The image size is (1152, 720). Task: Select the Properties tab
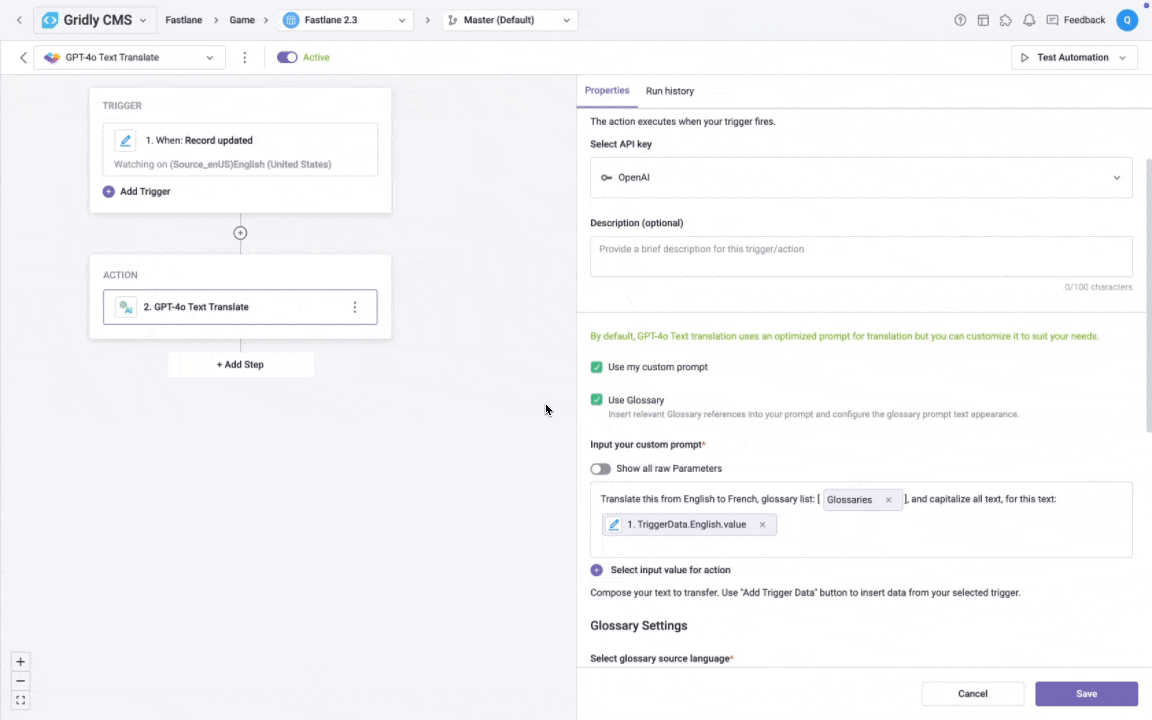pos(607,91)
